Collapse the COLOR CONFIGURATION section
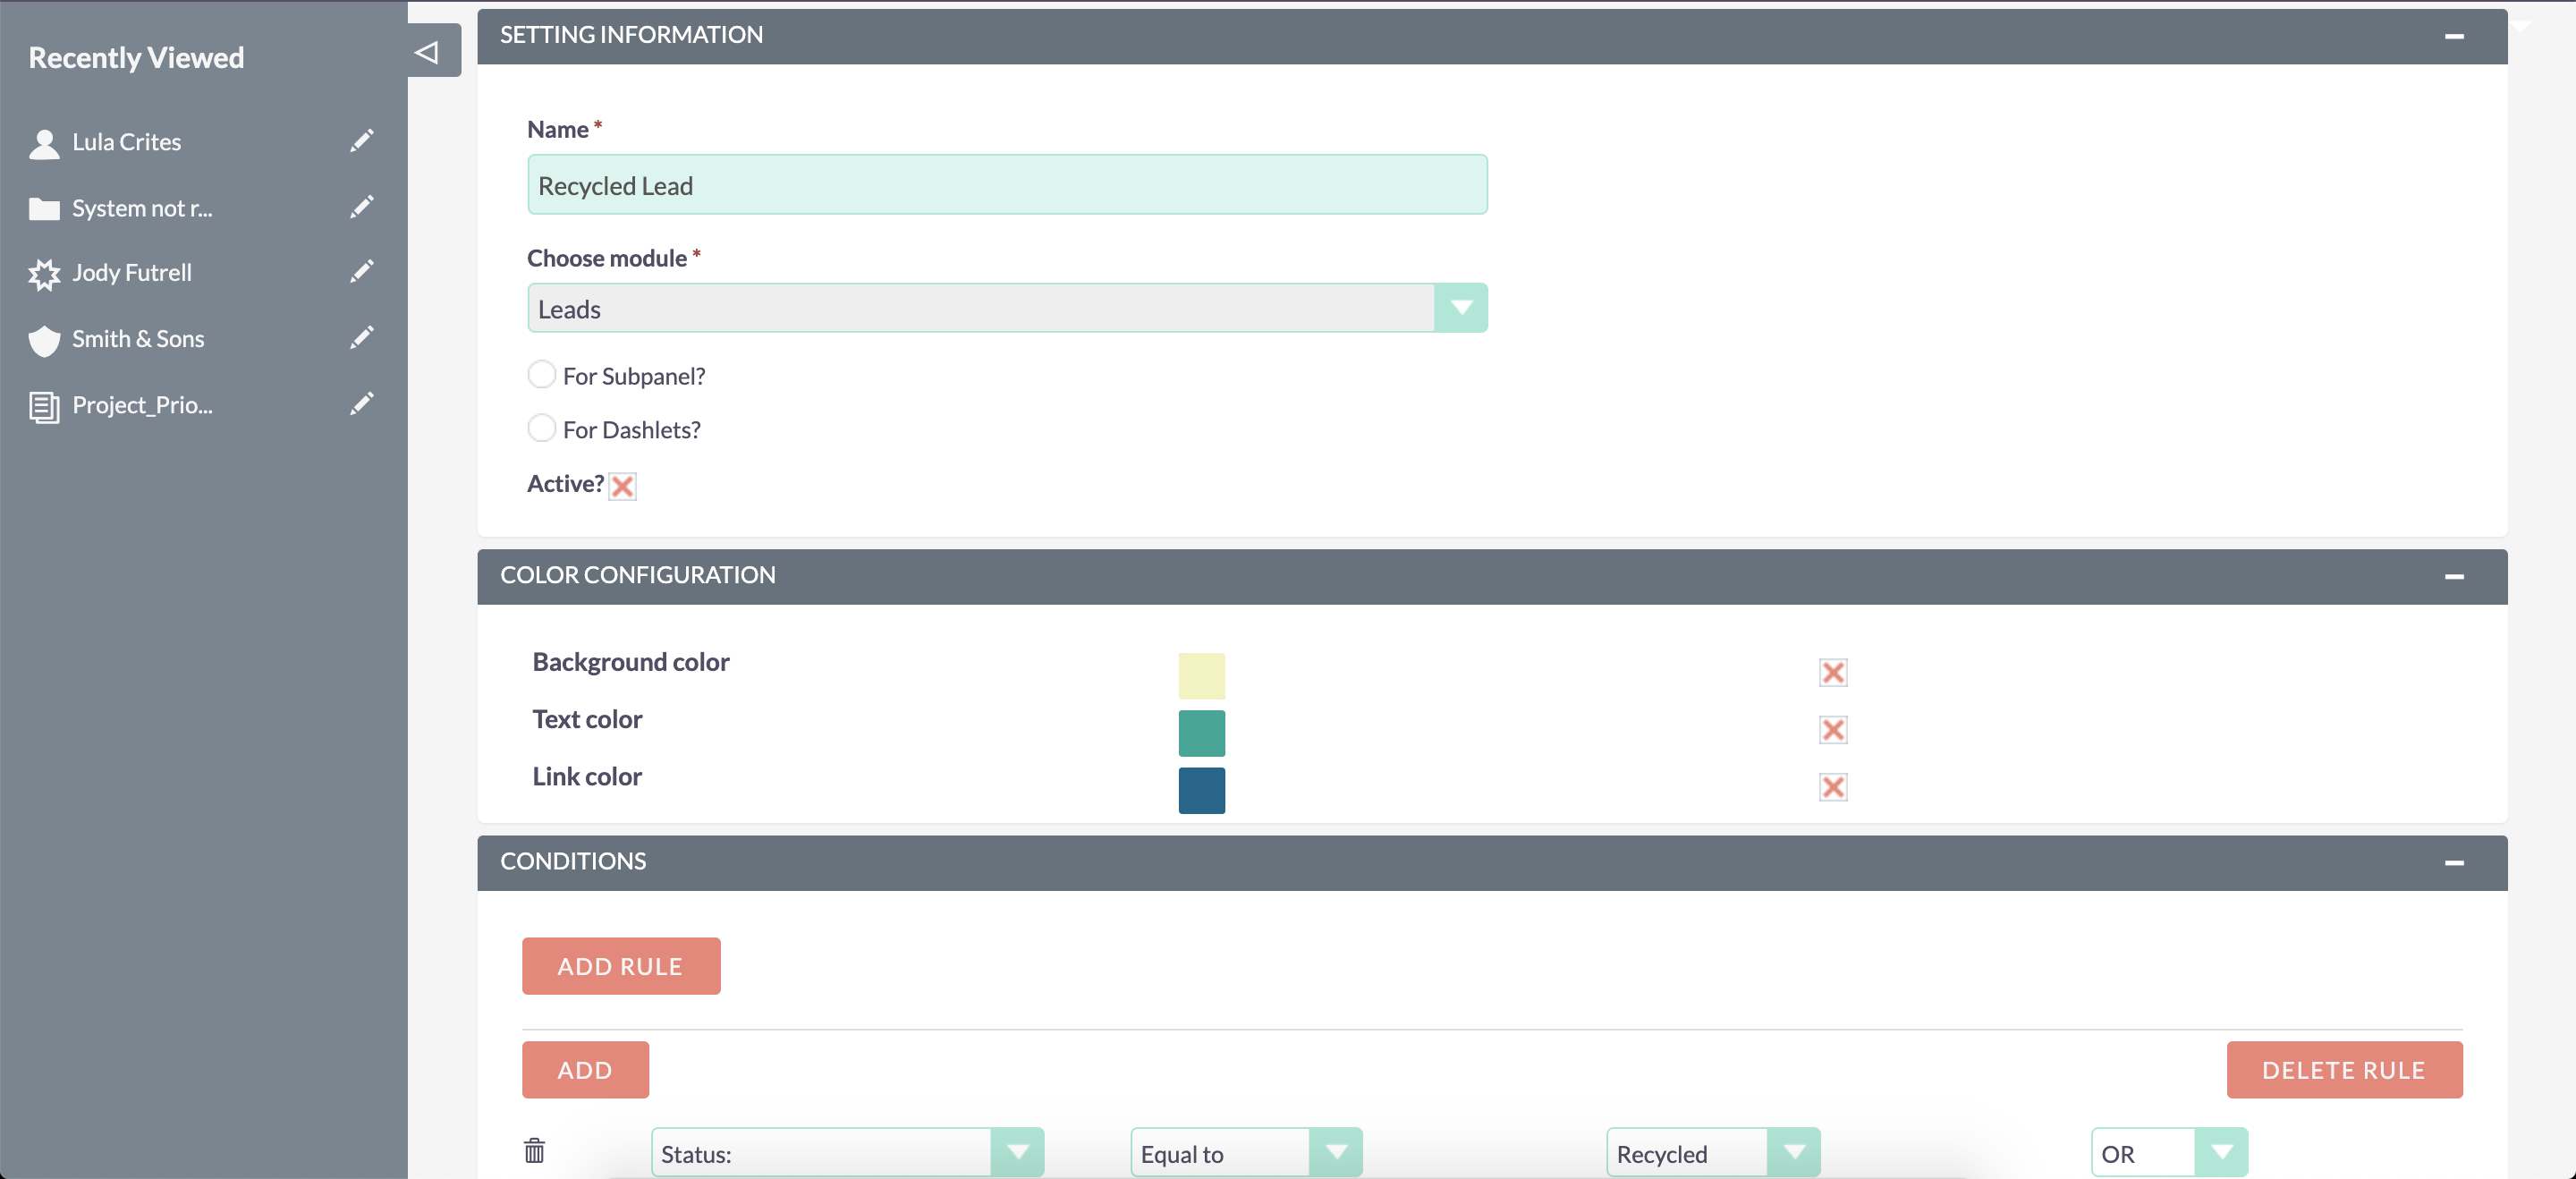The width and height of the screenshot is (2576, 1179). click(2456, 576)
